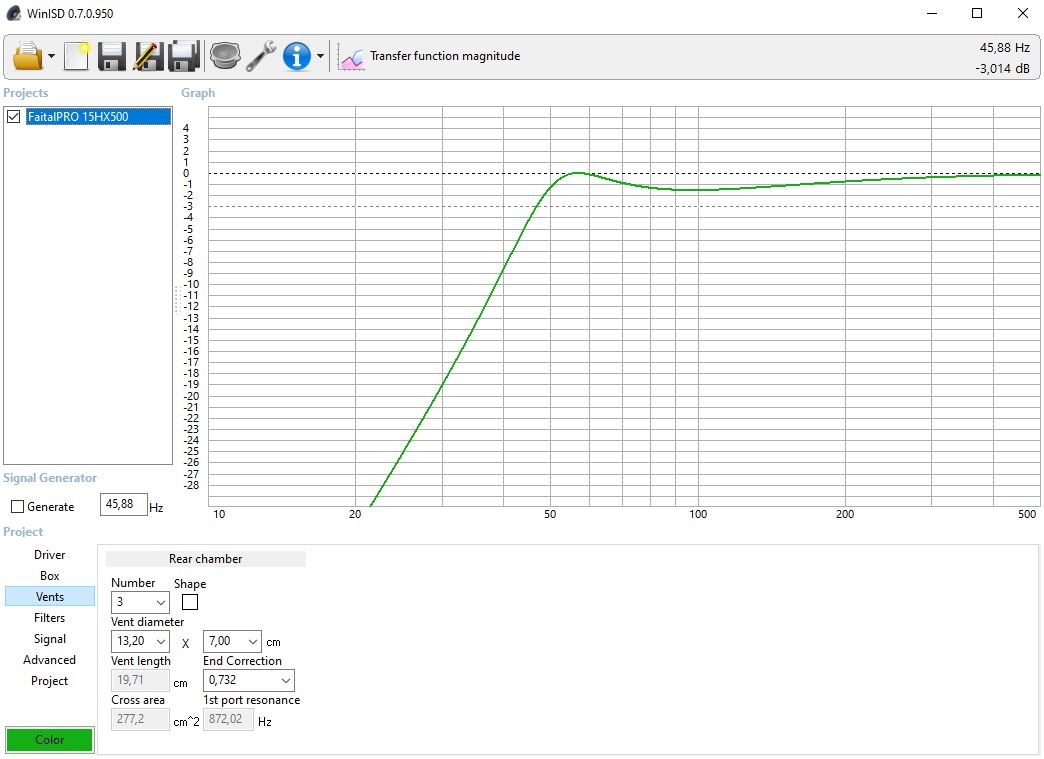Click the signal generator 45,88 Hz field
The height and width of the screenshot is (759, 1044).
coord(123,504)
